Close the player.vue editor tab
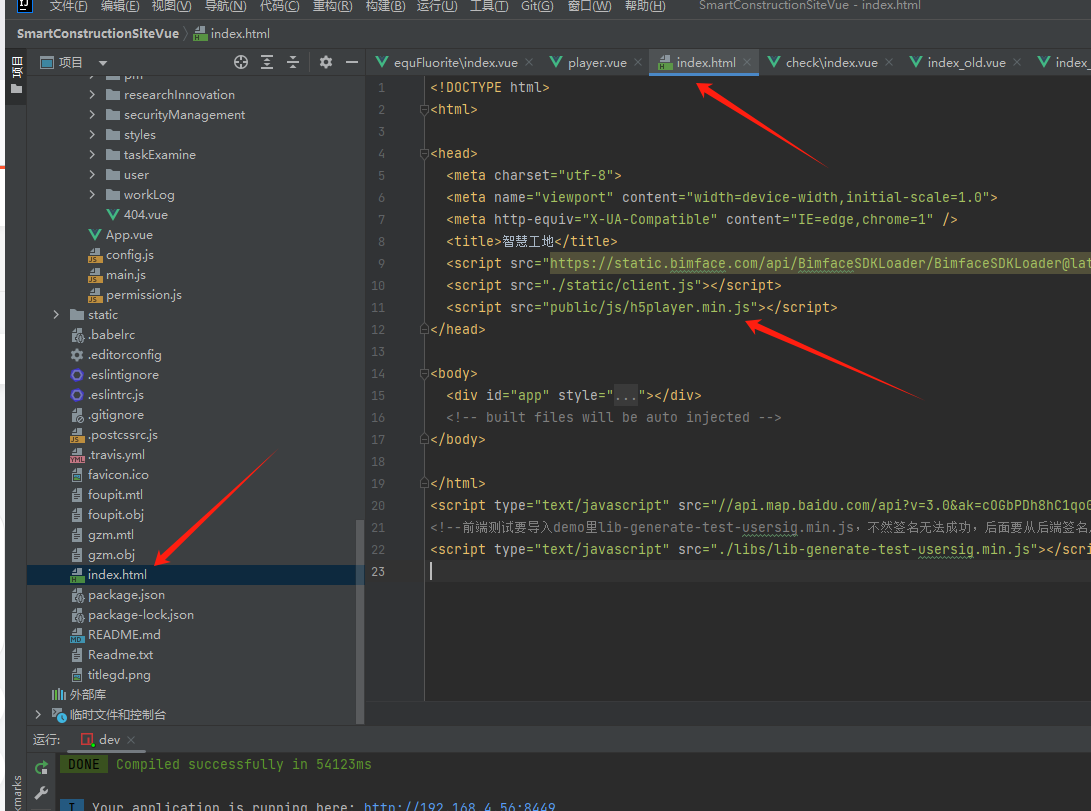This screenshot has width=1091, height=811. tap(638, 63)
